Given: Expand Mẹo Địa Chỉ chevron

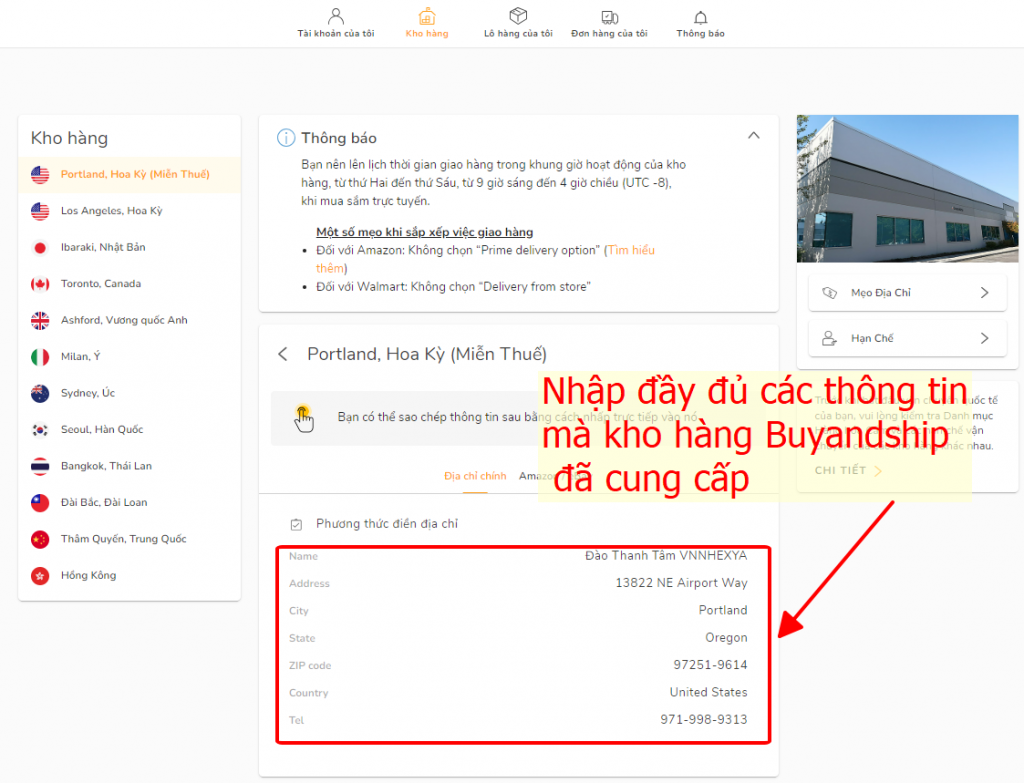Looking at the screenshot, I should pyautogui.click(x=984, y=293).
